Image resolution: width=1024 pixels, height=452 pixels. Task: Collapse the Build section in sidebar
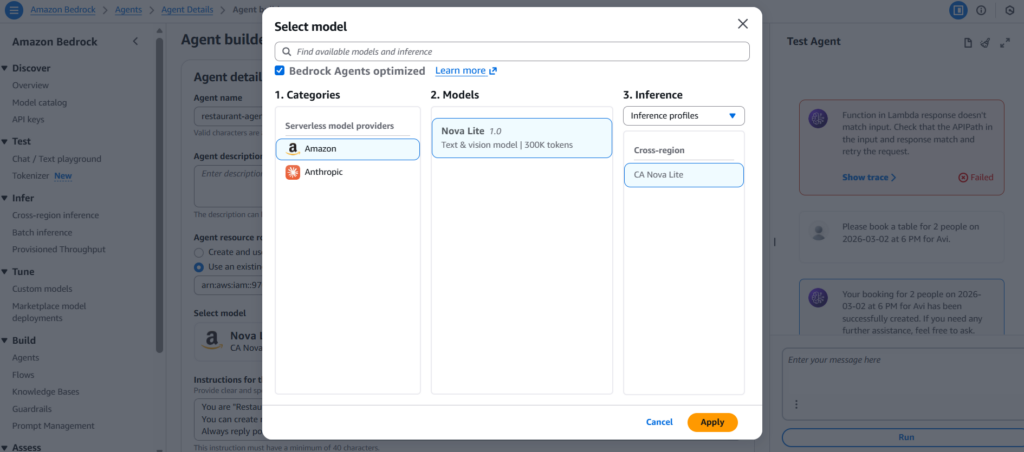pos(5,340)
